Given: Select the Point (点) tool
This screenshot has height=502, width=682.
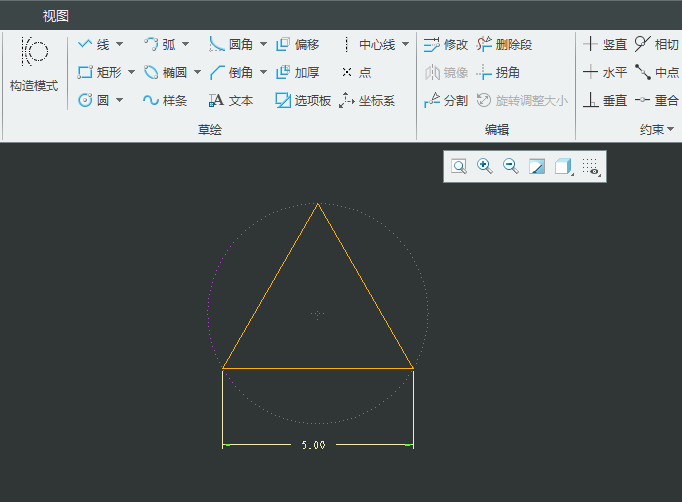Looking at the screenshot, I should tap(355, 72).
